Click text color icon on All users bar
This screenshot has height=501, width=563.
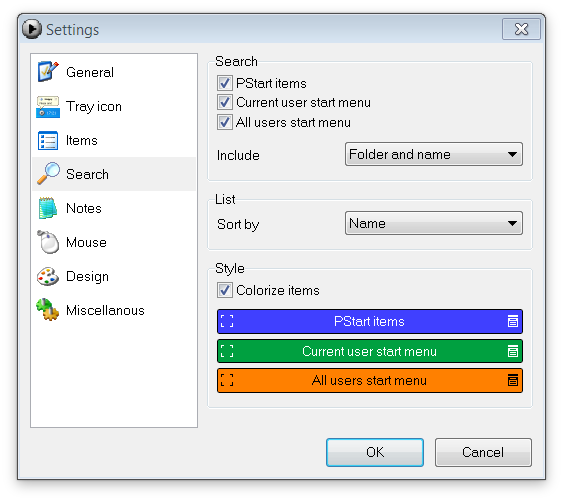point(513,380)
